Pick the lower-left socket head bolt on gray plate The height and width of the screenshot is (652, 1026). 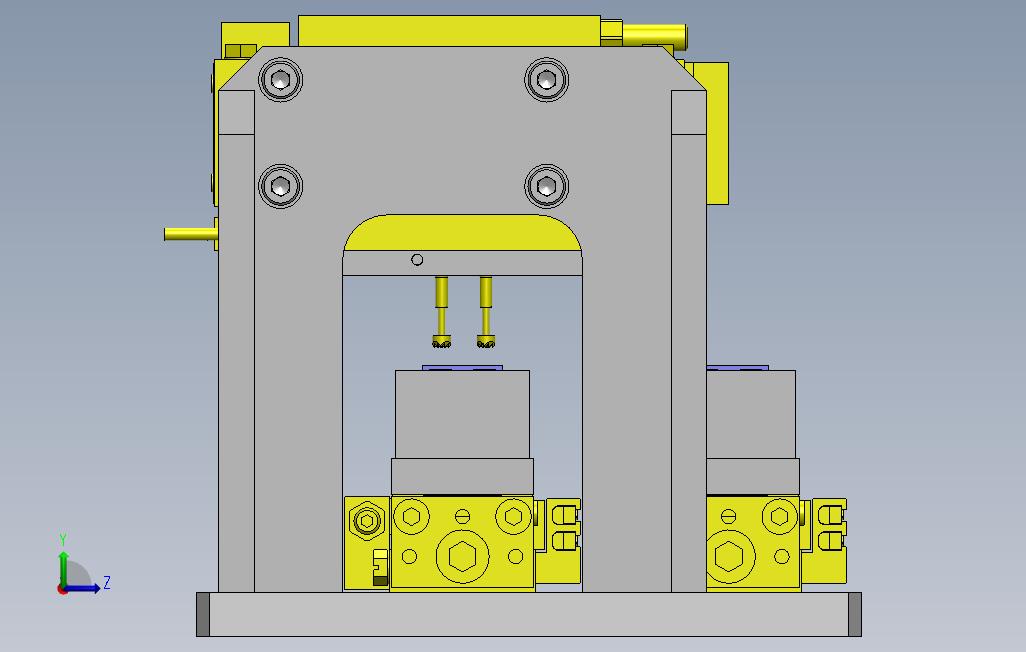pyautogui.click(x=280, y=187)
